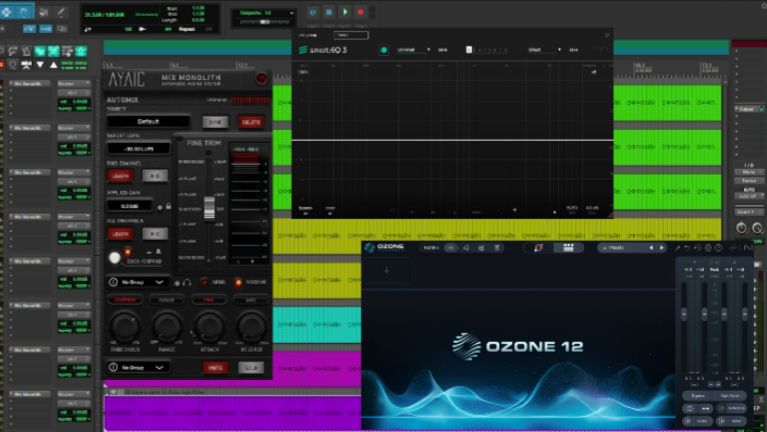Click the Release knob in Mix Monolith
The image size is (767, 432).
pos(251,327)
